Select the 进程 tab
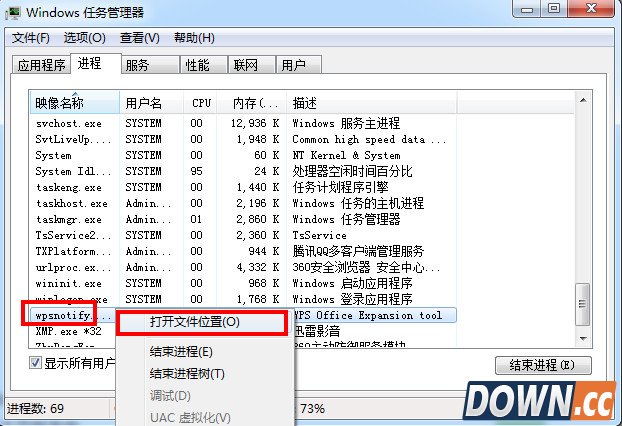Image resolution: width=622 pixels, height=426 pixels. 96,63
